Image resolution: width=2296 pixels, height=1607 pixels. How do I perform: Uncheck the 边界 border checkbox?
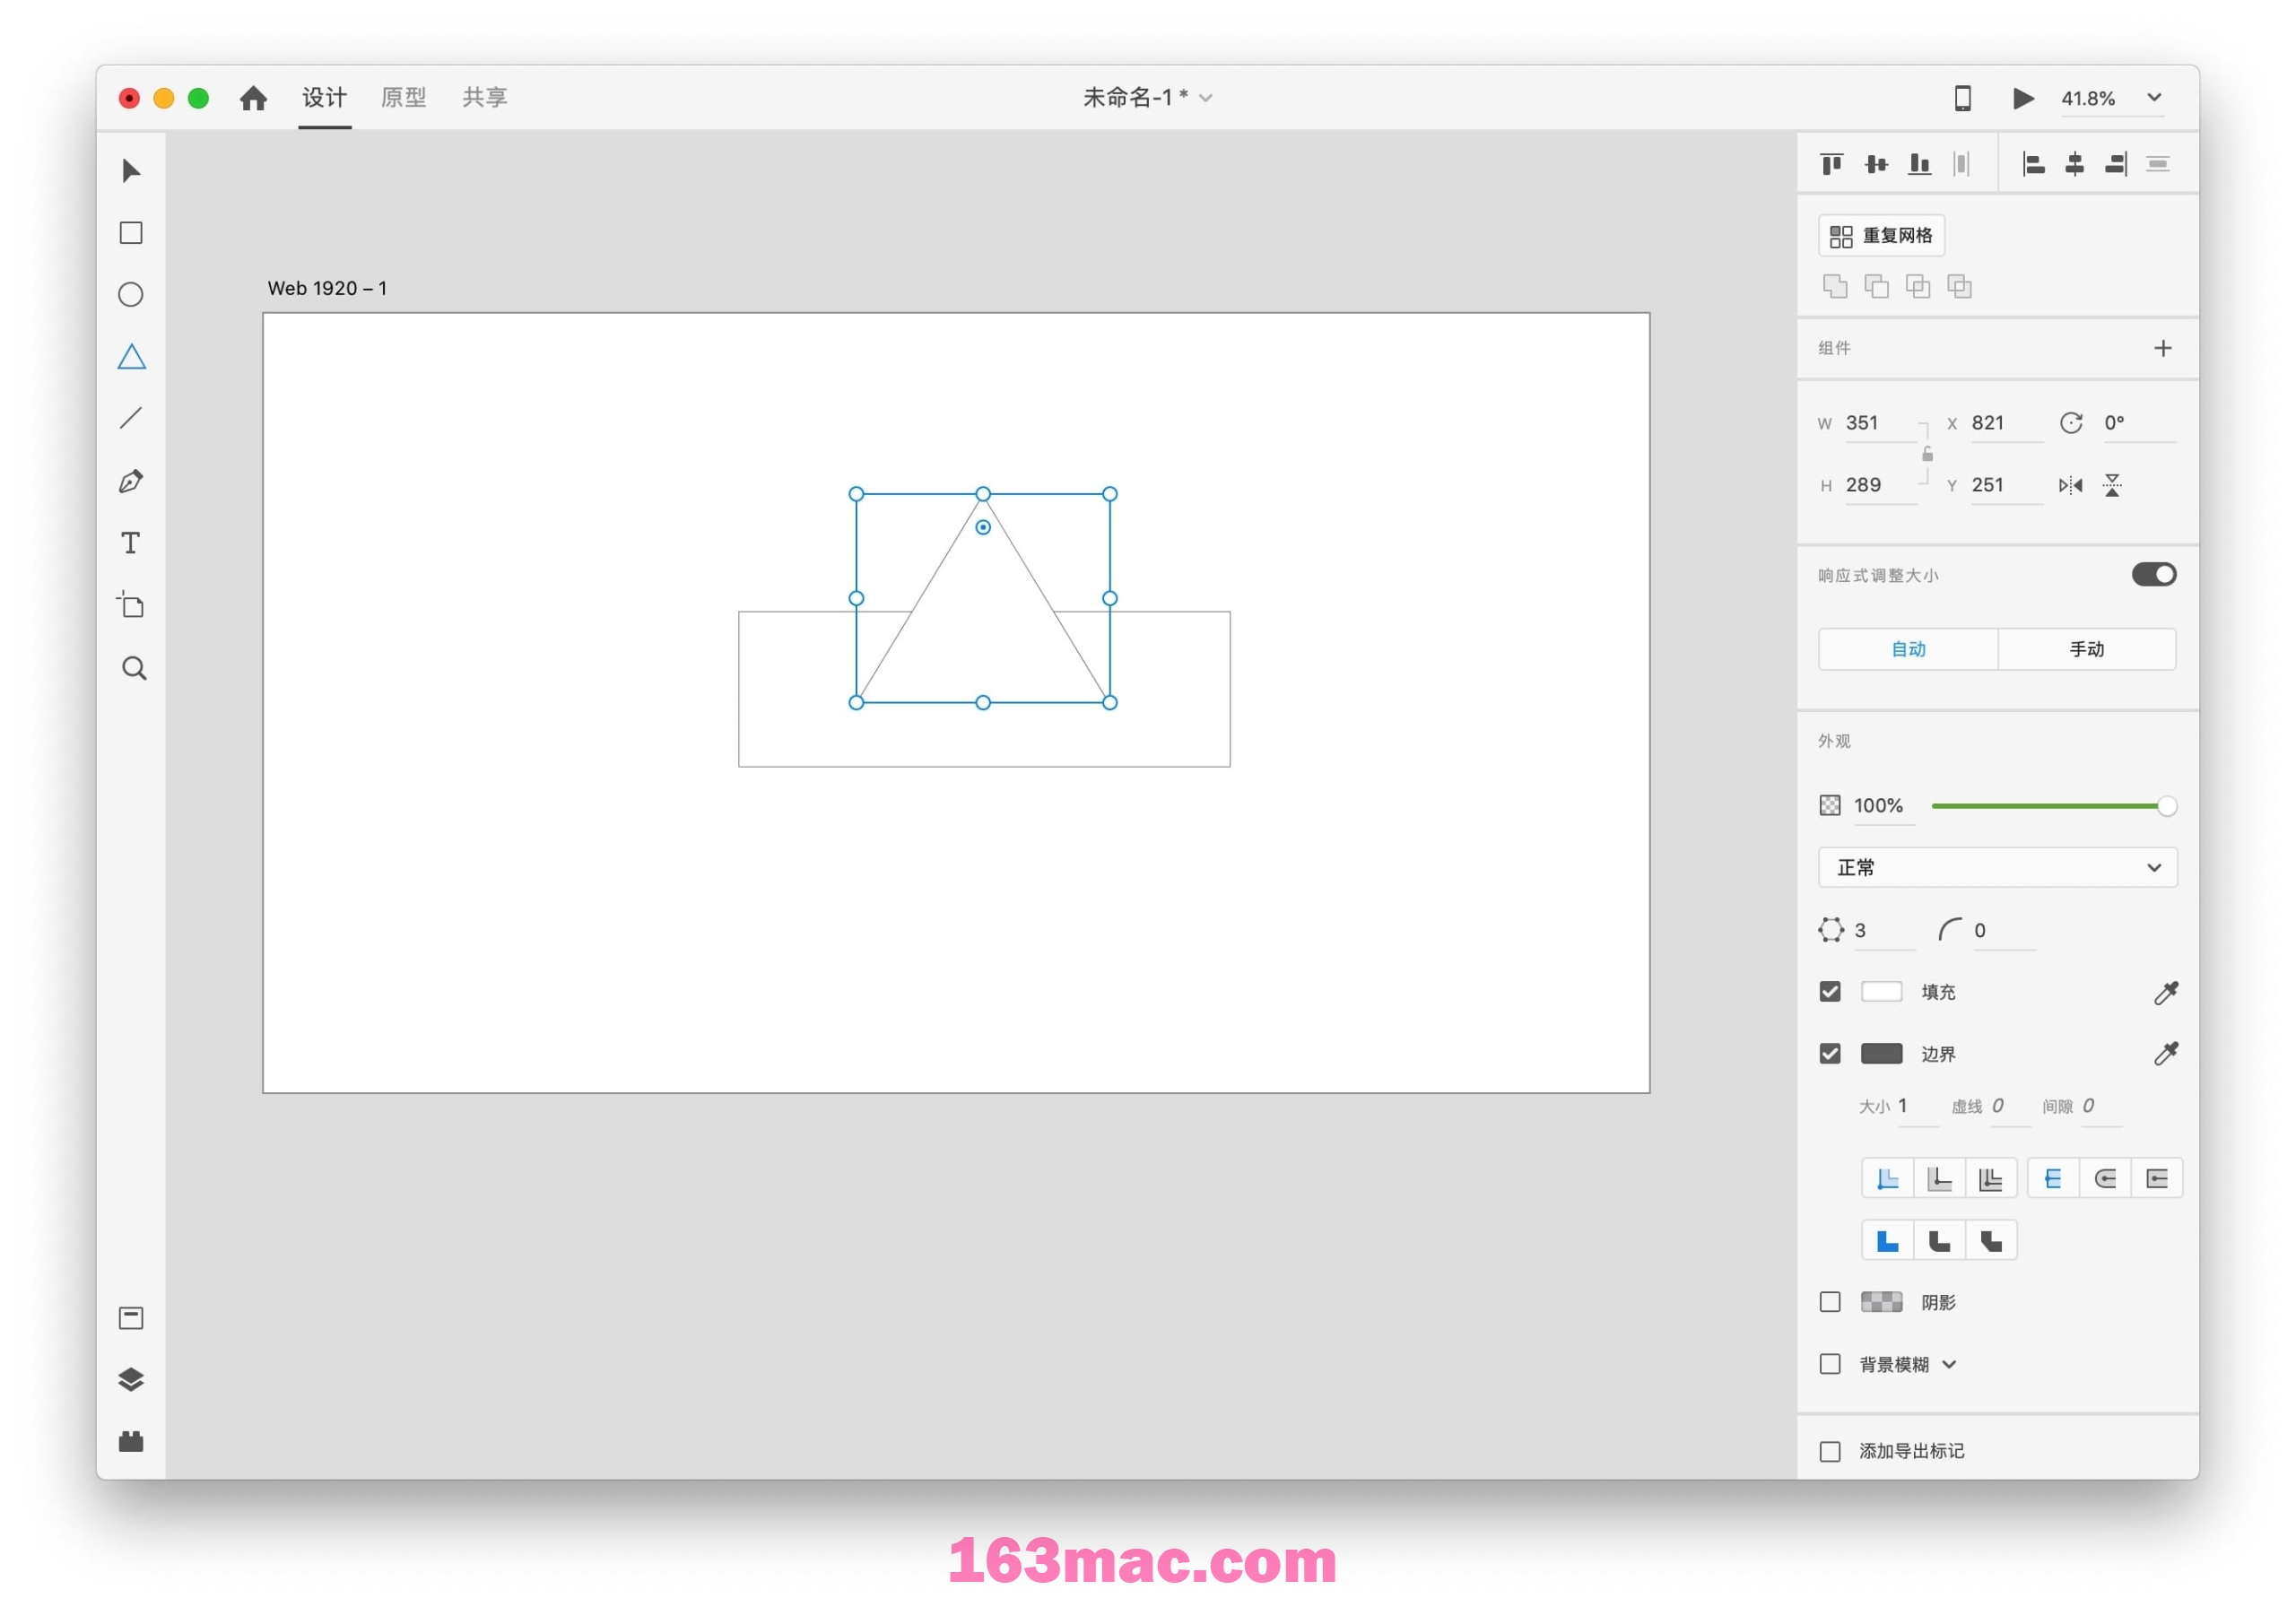pyautogui.click(x=1830, y=1054)
